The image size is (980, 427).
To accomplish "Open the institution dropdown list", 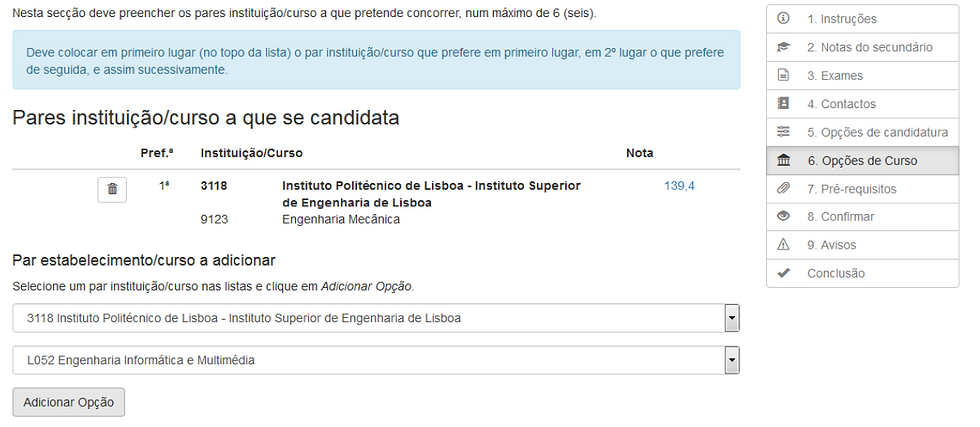I will click(x=732, y=318).
